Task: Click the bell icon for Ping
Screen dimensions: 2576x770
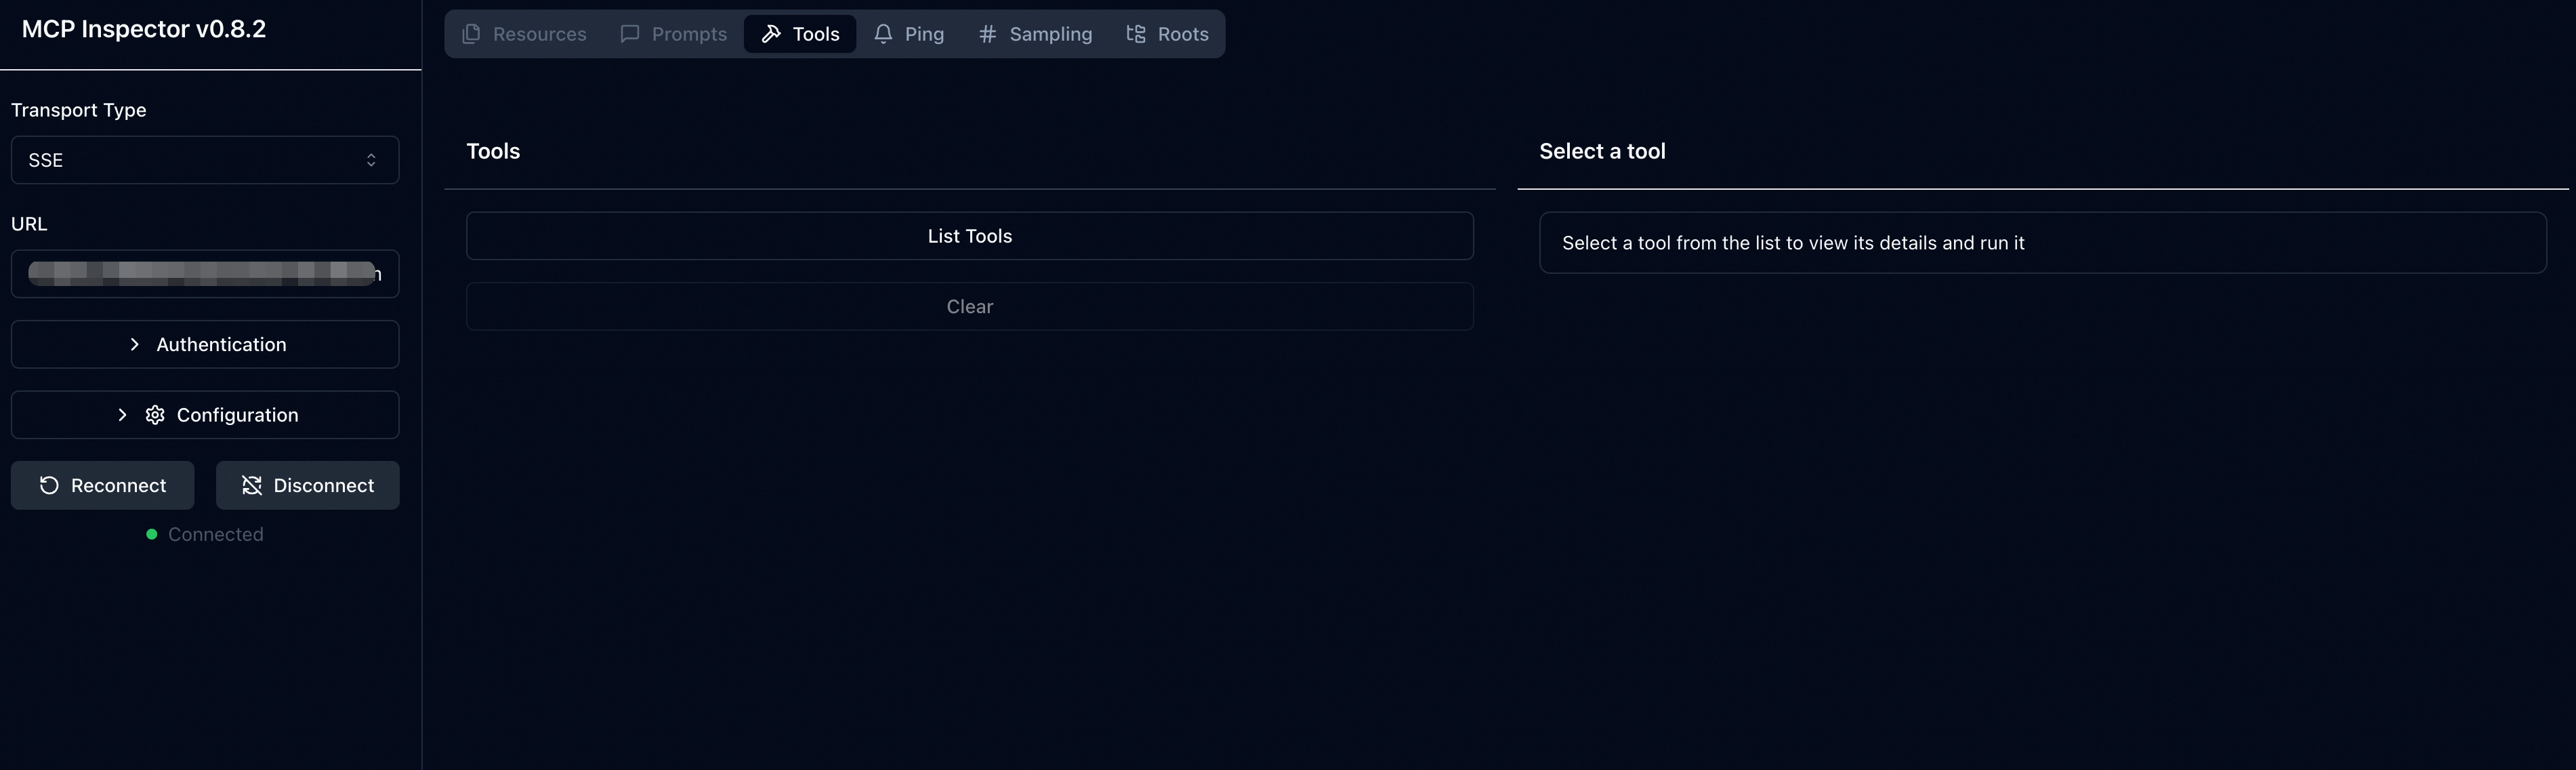Action: click(x=883, y=34)
